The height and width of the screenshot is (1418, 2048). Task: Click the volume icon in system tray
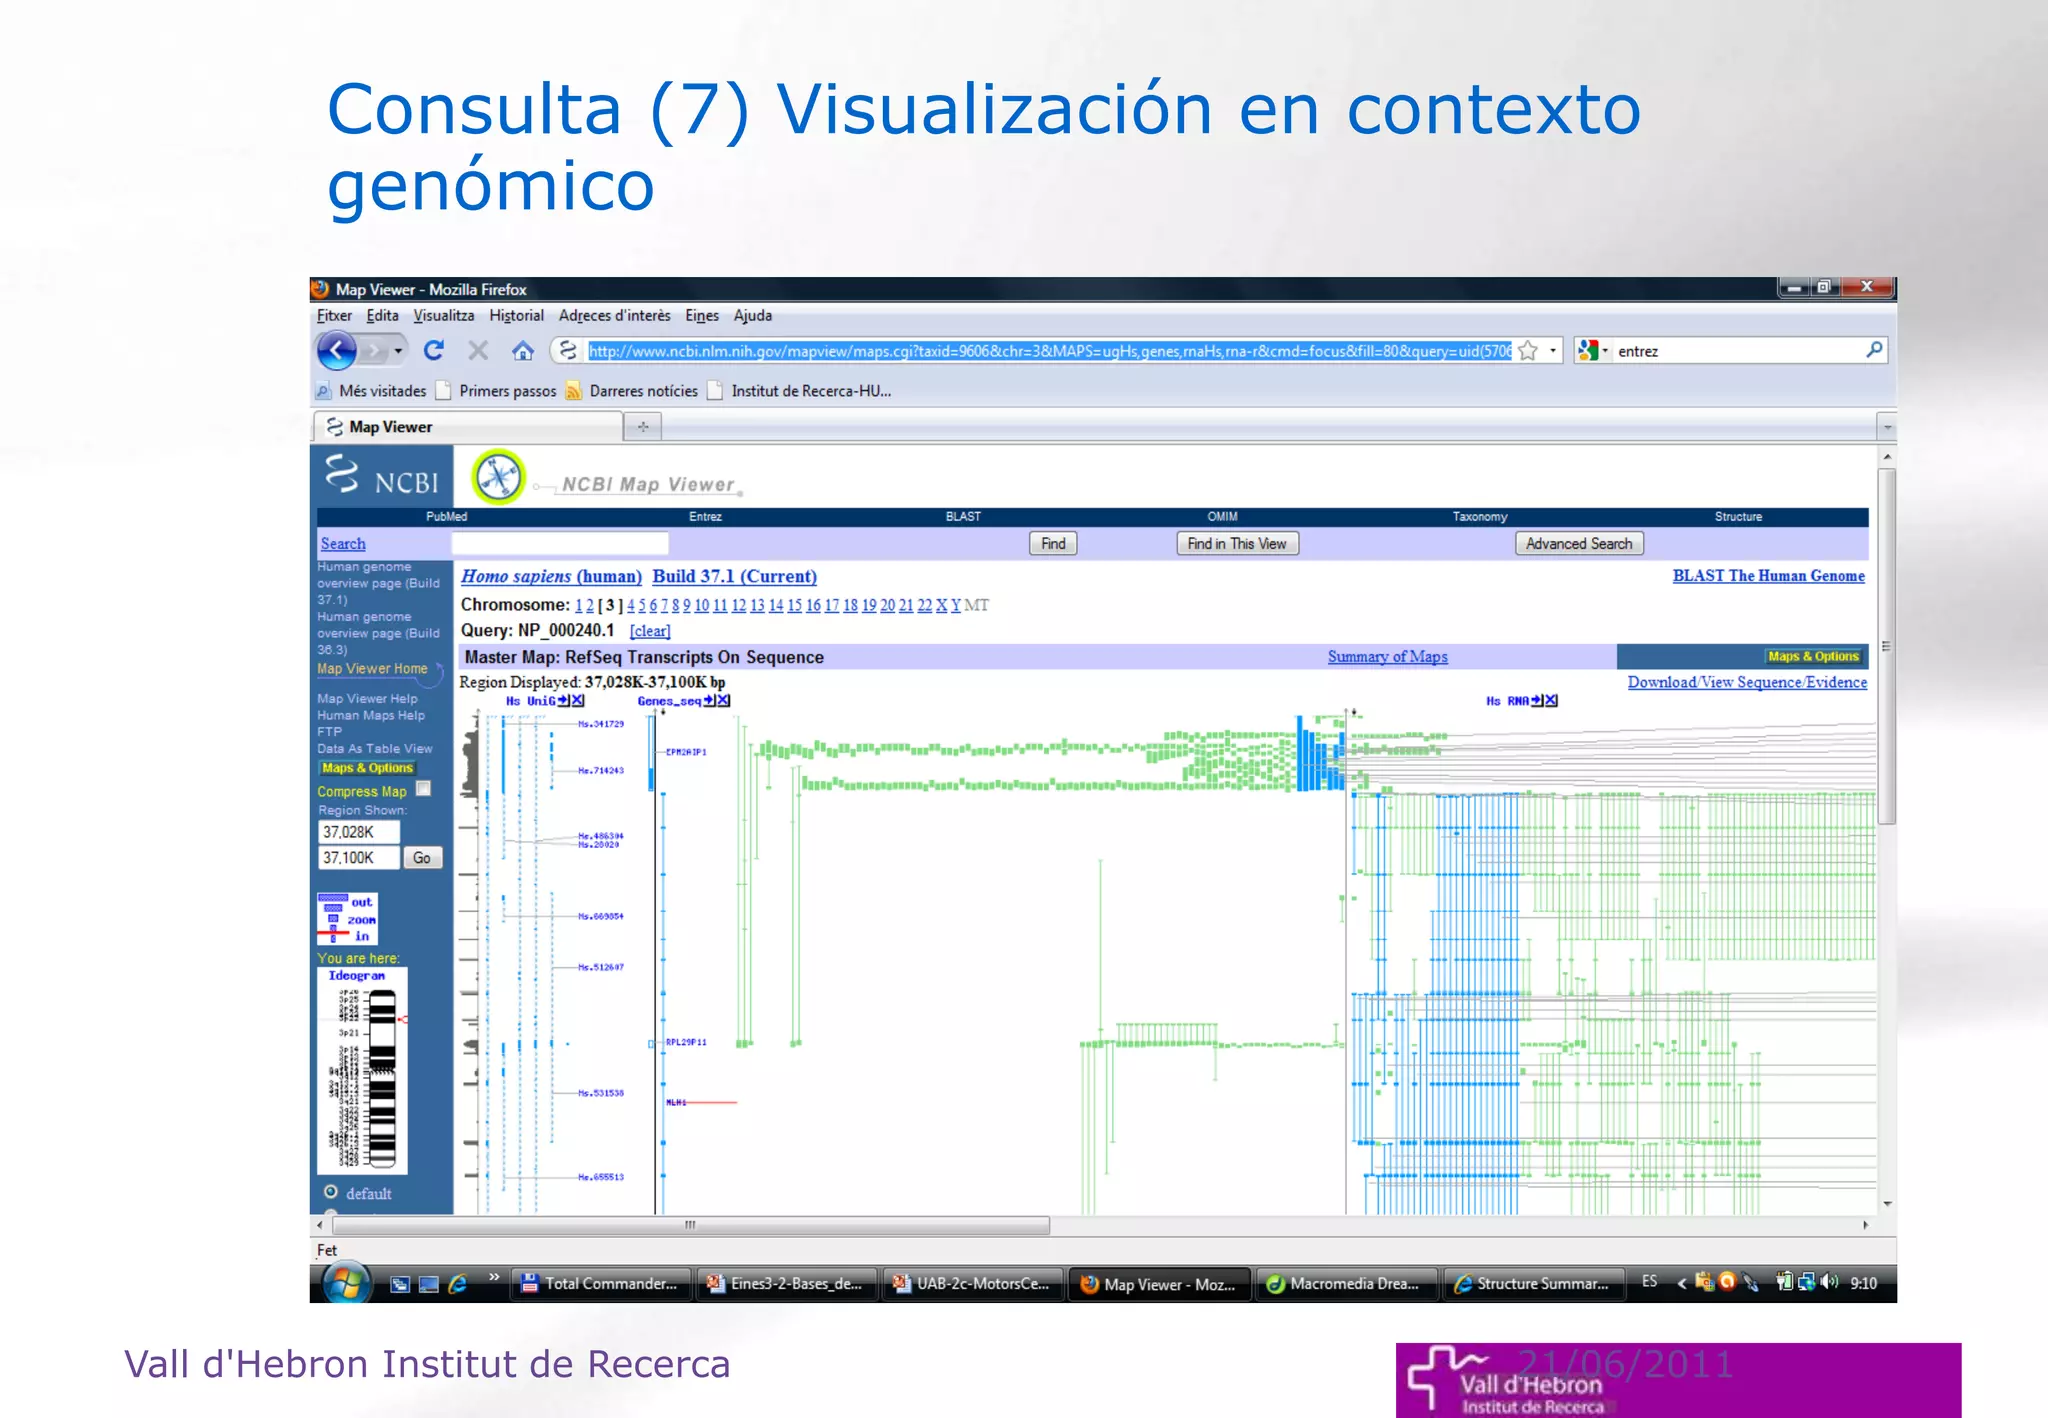(x=1829, y=1282)
